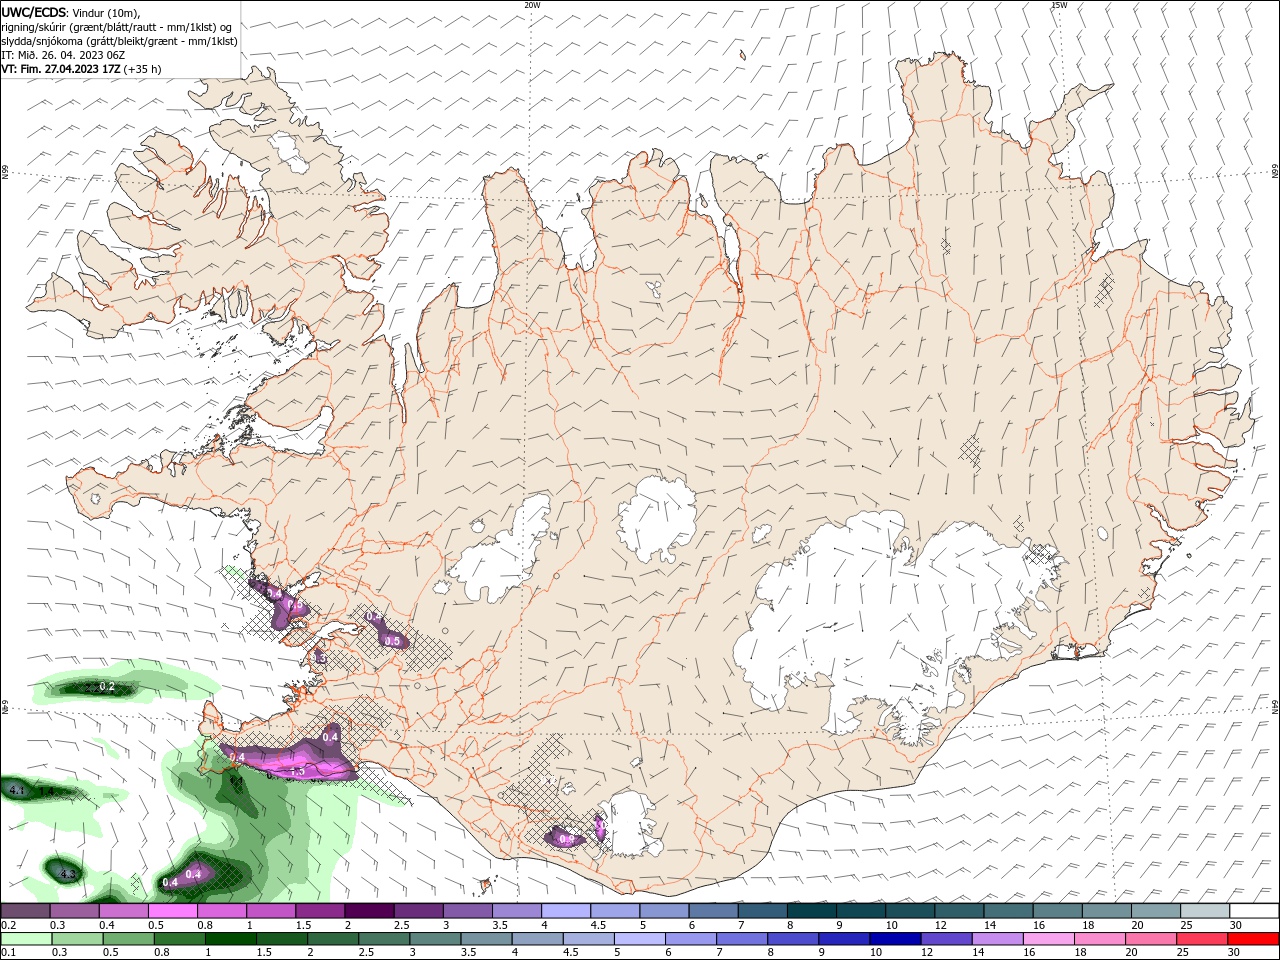
Task: Click the 'rigning/skúrir' legend description line
Action: [116, 27]
